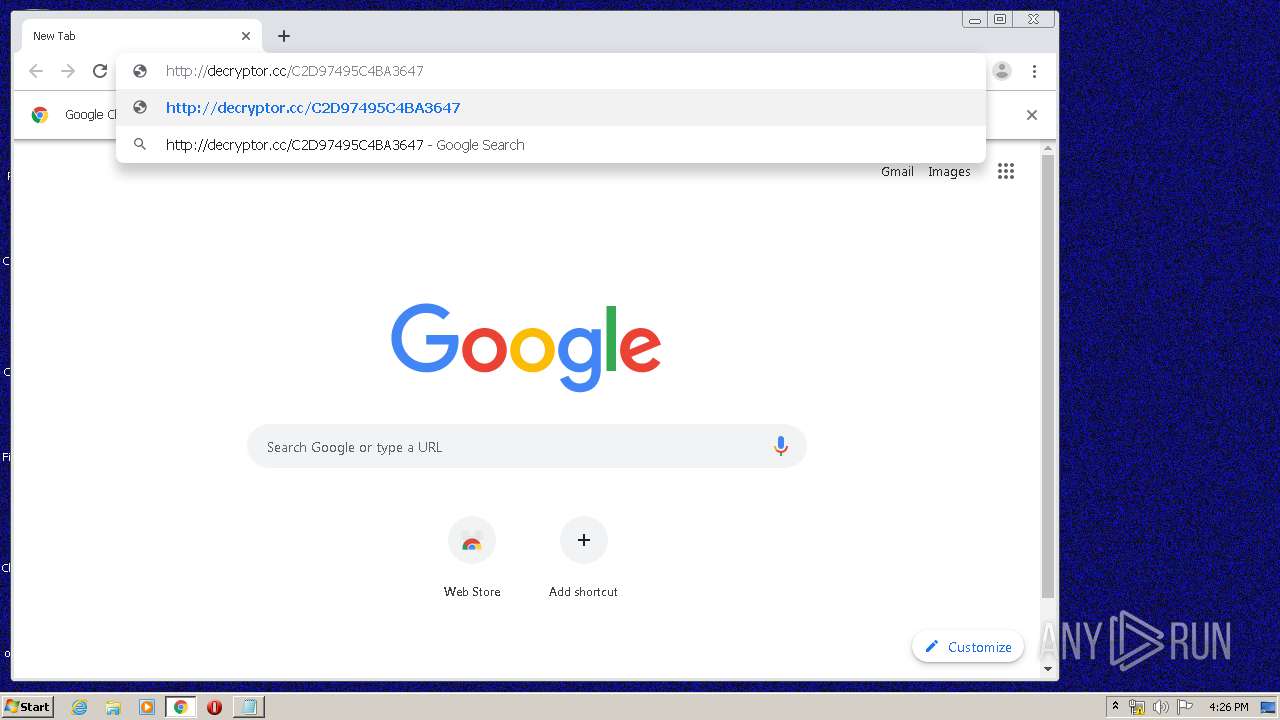Image resolution: width=1280 pixels, height=720 pixels.
Task: Focus the Search Google or type a URL box
Action: point(527,447)
